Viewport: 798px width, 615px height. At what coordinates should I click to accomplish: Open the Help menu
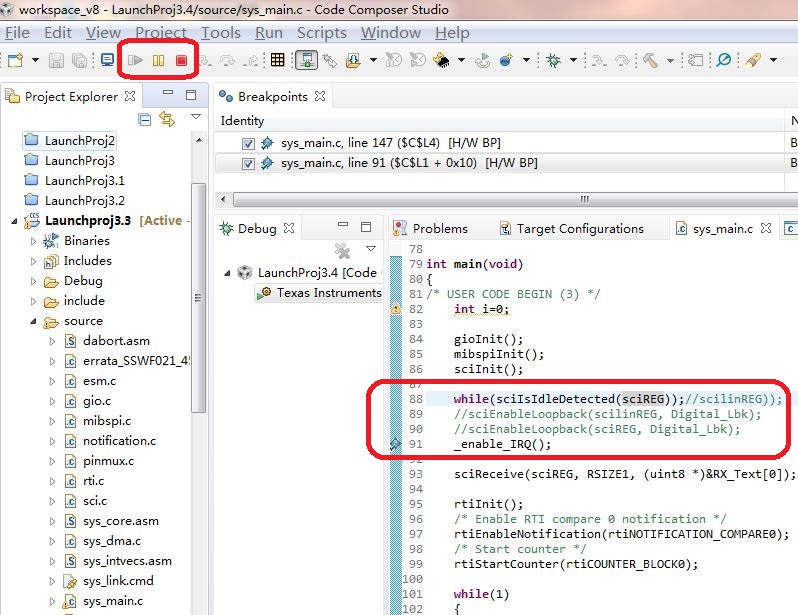point(452,33)
